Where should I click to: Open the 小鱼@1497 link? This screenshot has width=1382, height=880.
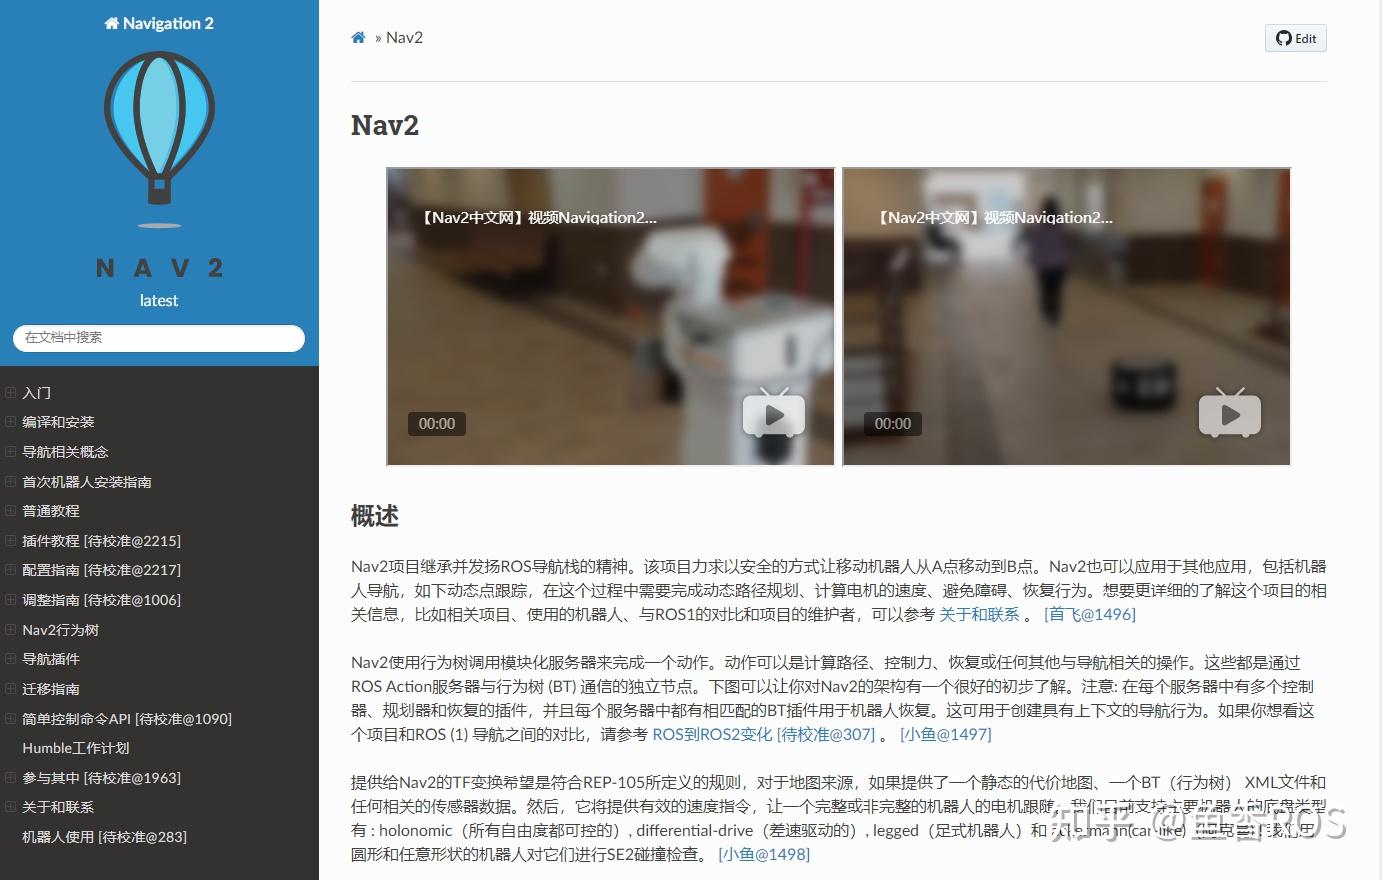point(945,734)
